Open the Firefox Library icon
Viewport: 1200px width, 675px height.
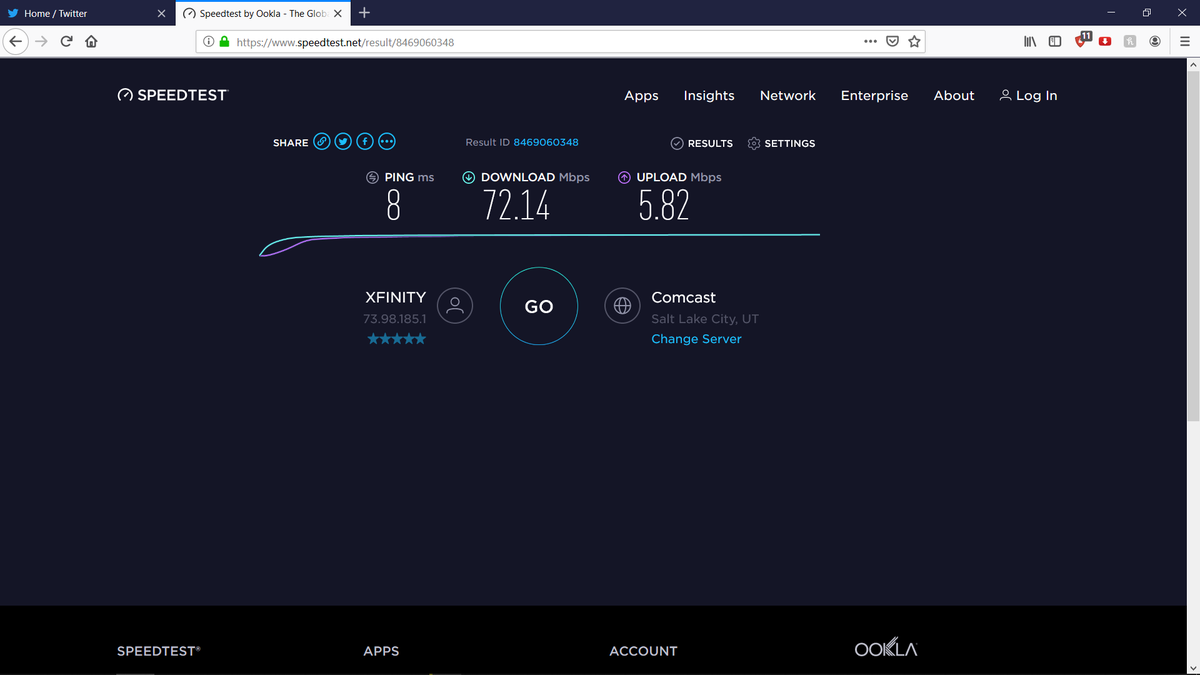[x=1031, y=42]
